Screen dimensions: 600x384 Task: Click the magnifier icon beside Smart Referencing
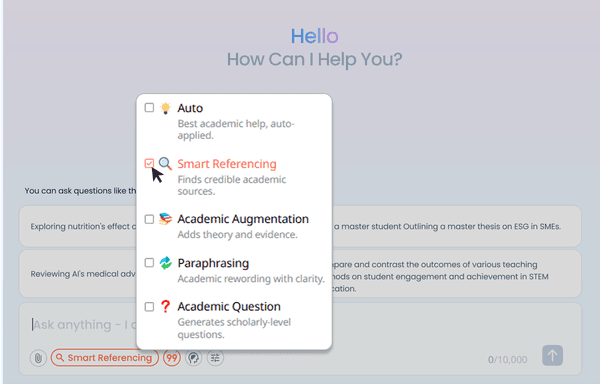click(165, 164)
